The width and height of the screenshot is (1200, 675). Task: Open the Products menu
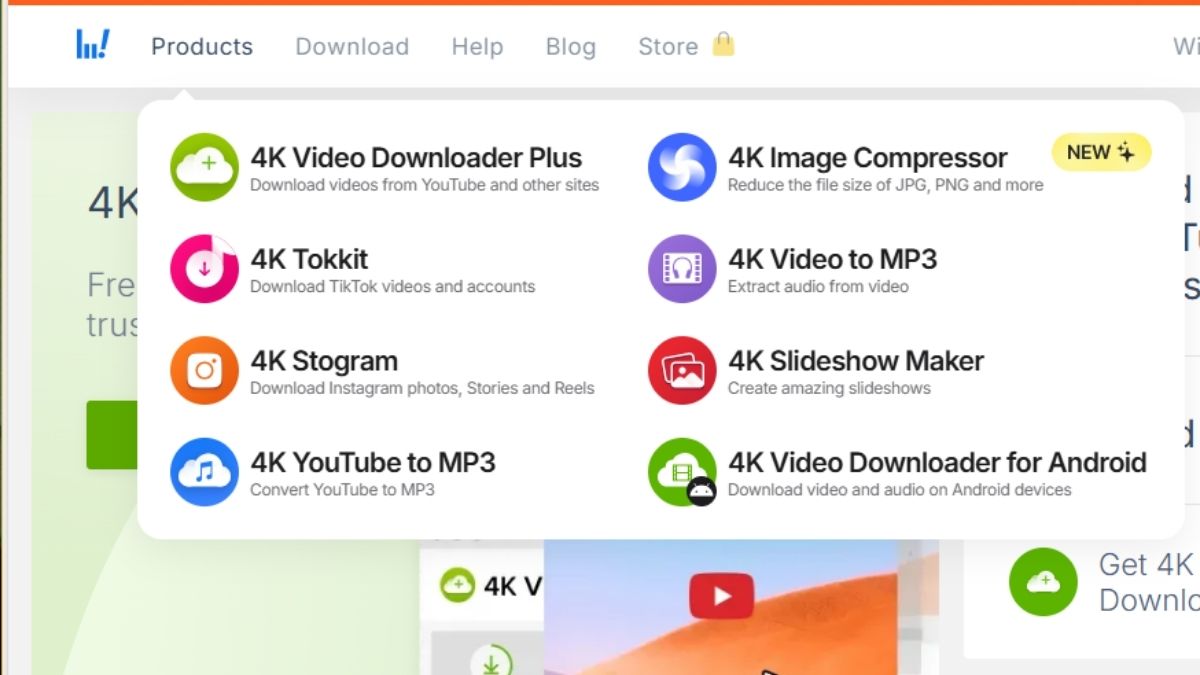(202, 46)
